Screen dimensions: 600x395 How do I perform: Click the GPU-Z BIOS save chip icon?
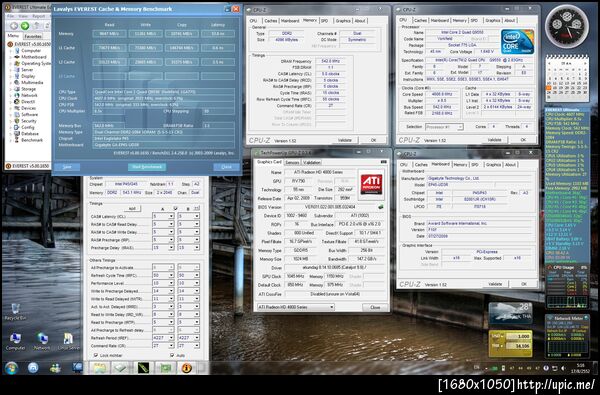pyautogui.click(x=381, y=207)
